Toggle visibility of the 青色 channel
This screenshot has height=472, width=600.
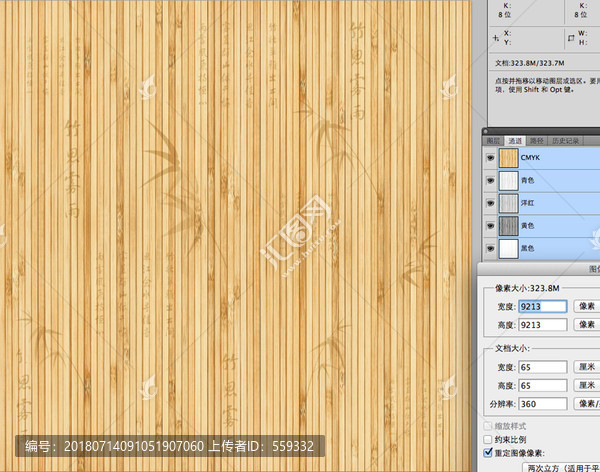[490, 180]
